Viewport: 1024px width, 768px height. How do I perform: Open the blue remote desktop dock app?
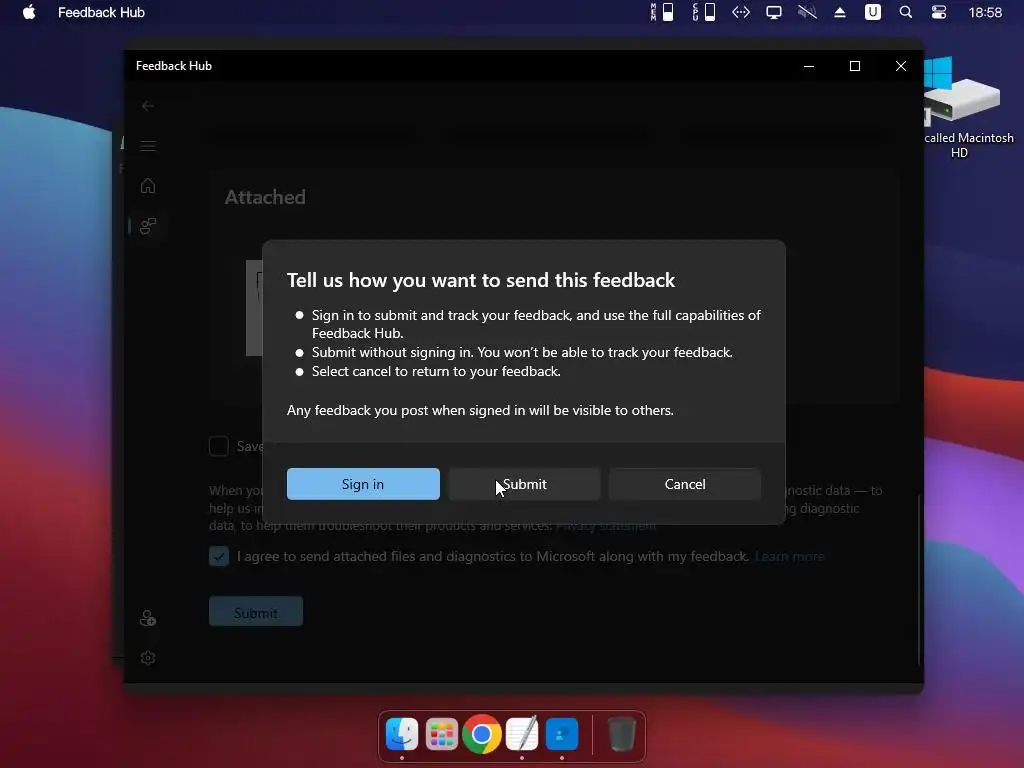(562, 734)
